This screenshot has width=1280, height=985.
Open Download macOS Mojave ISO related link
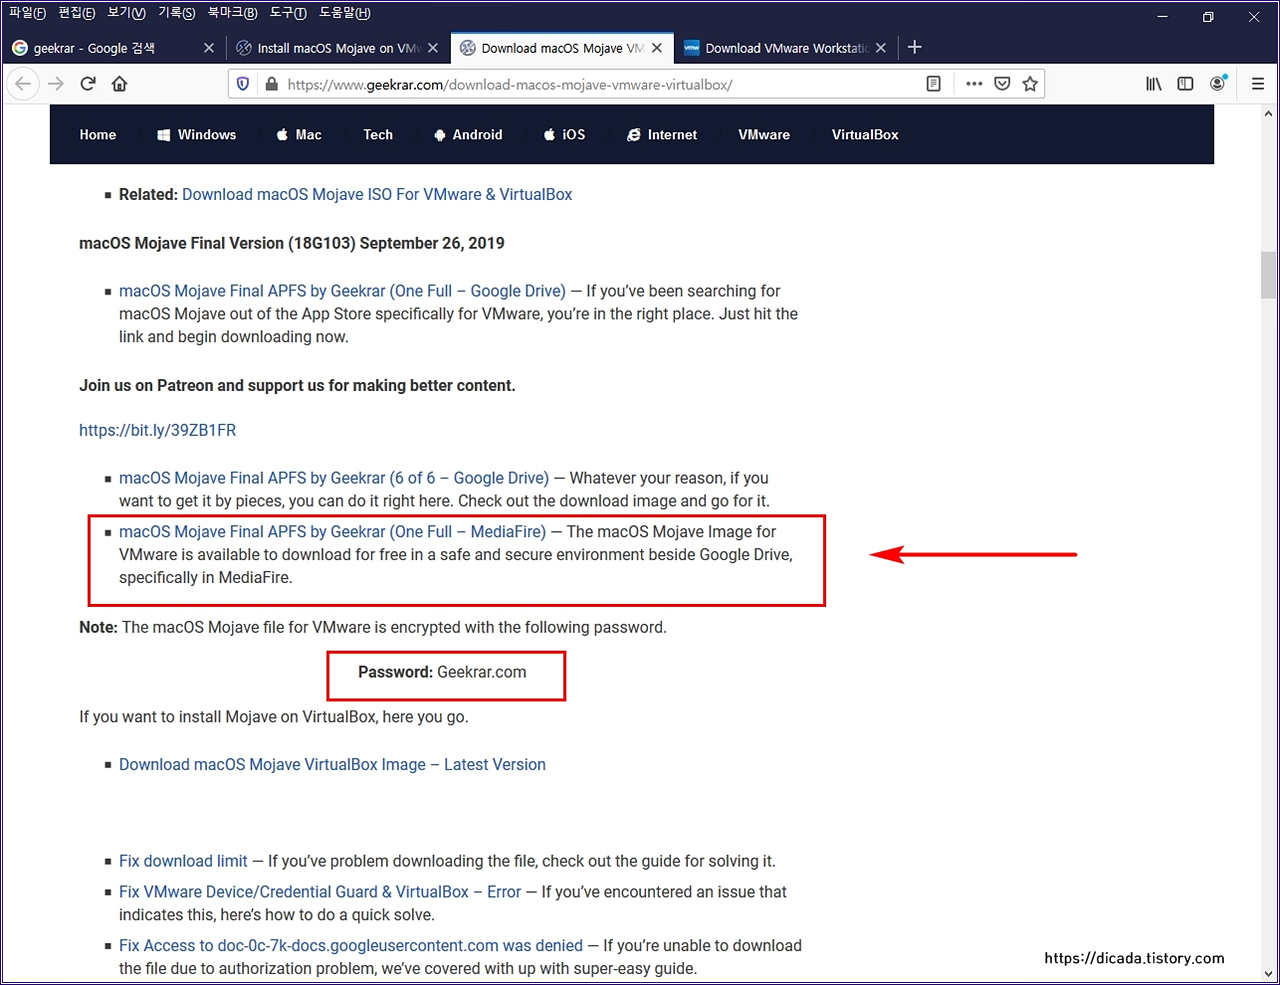[377, 195]
